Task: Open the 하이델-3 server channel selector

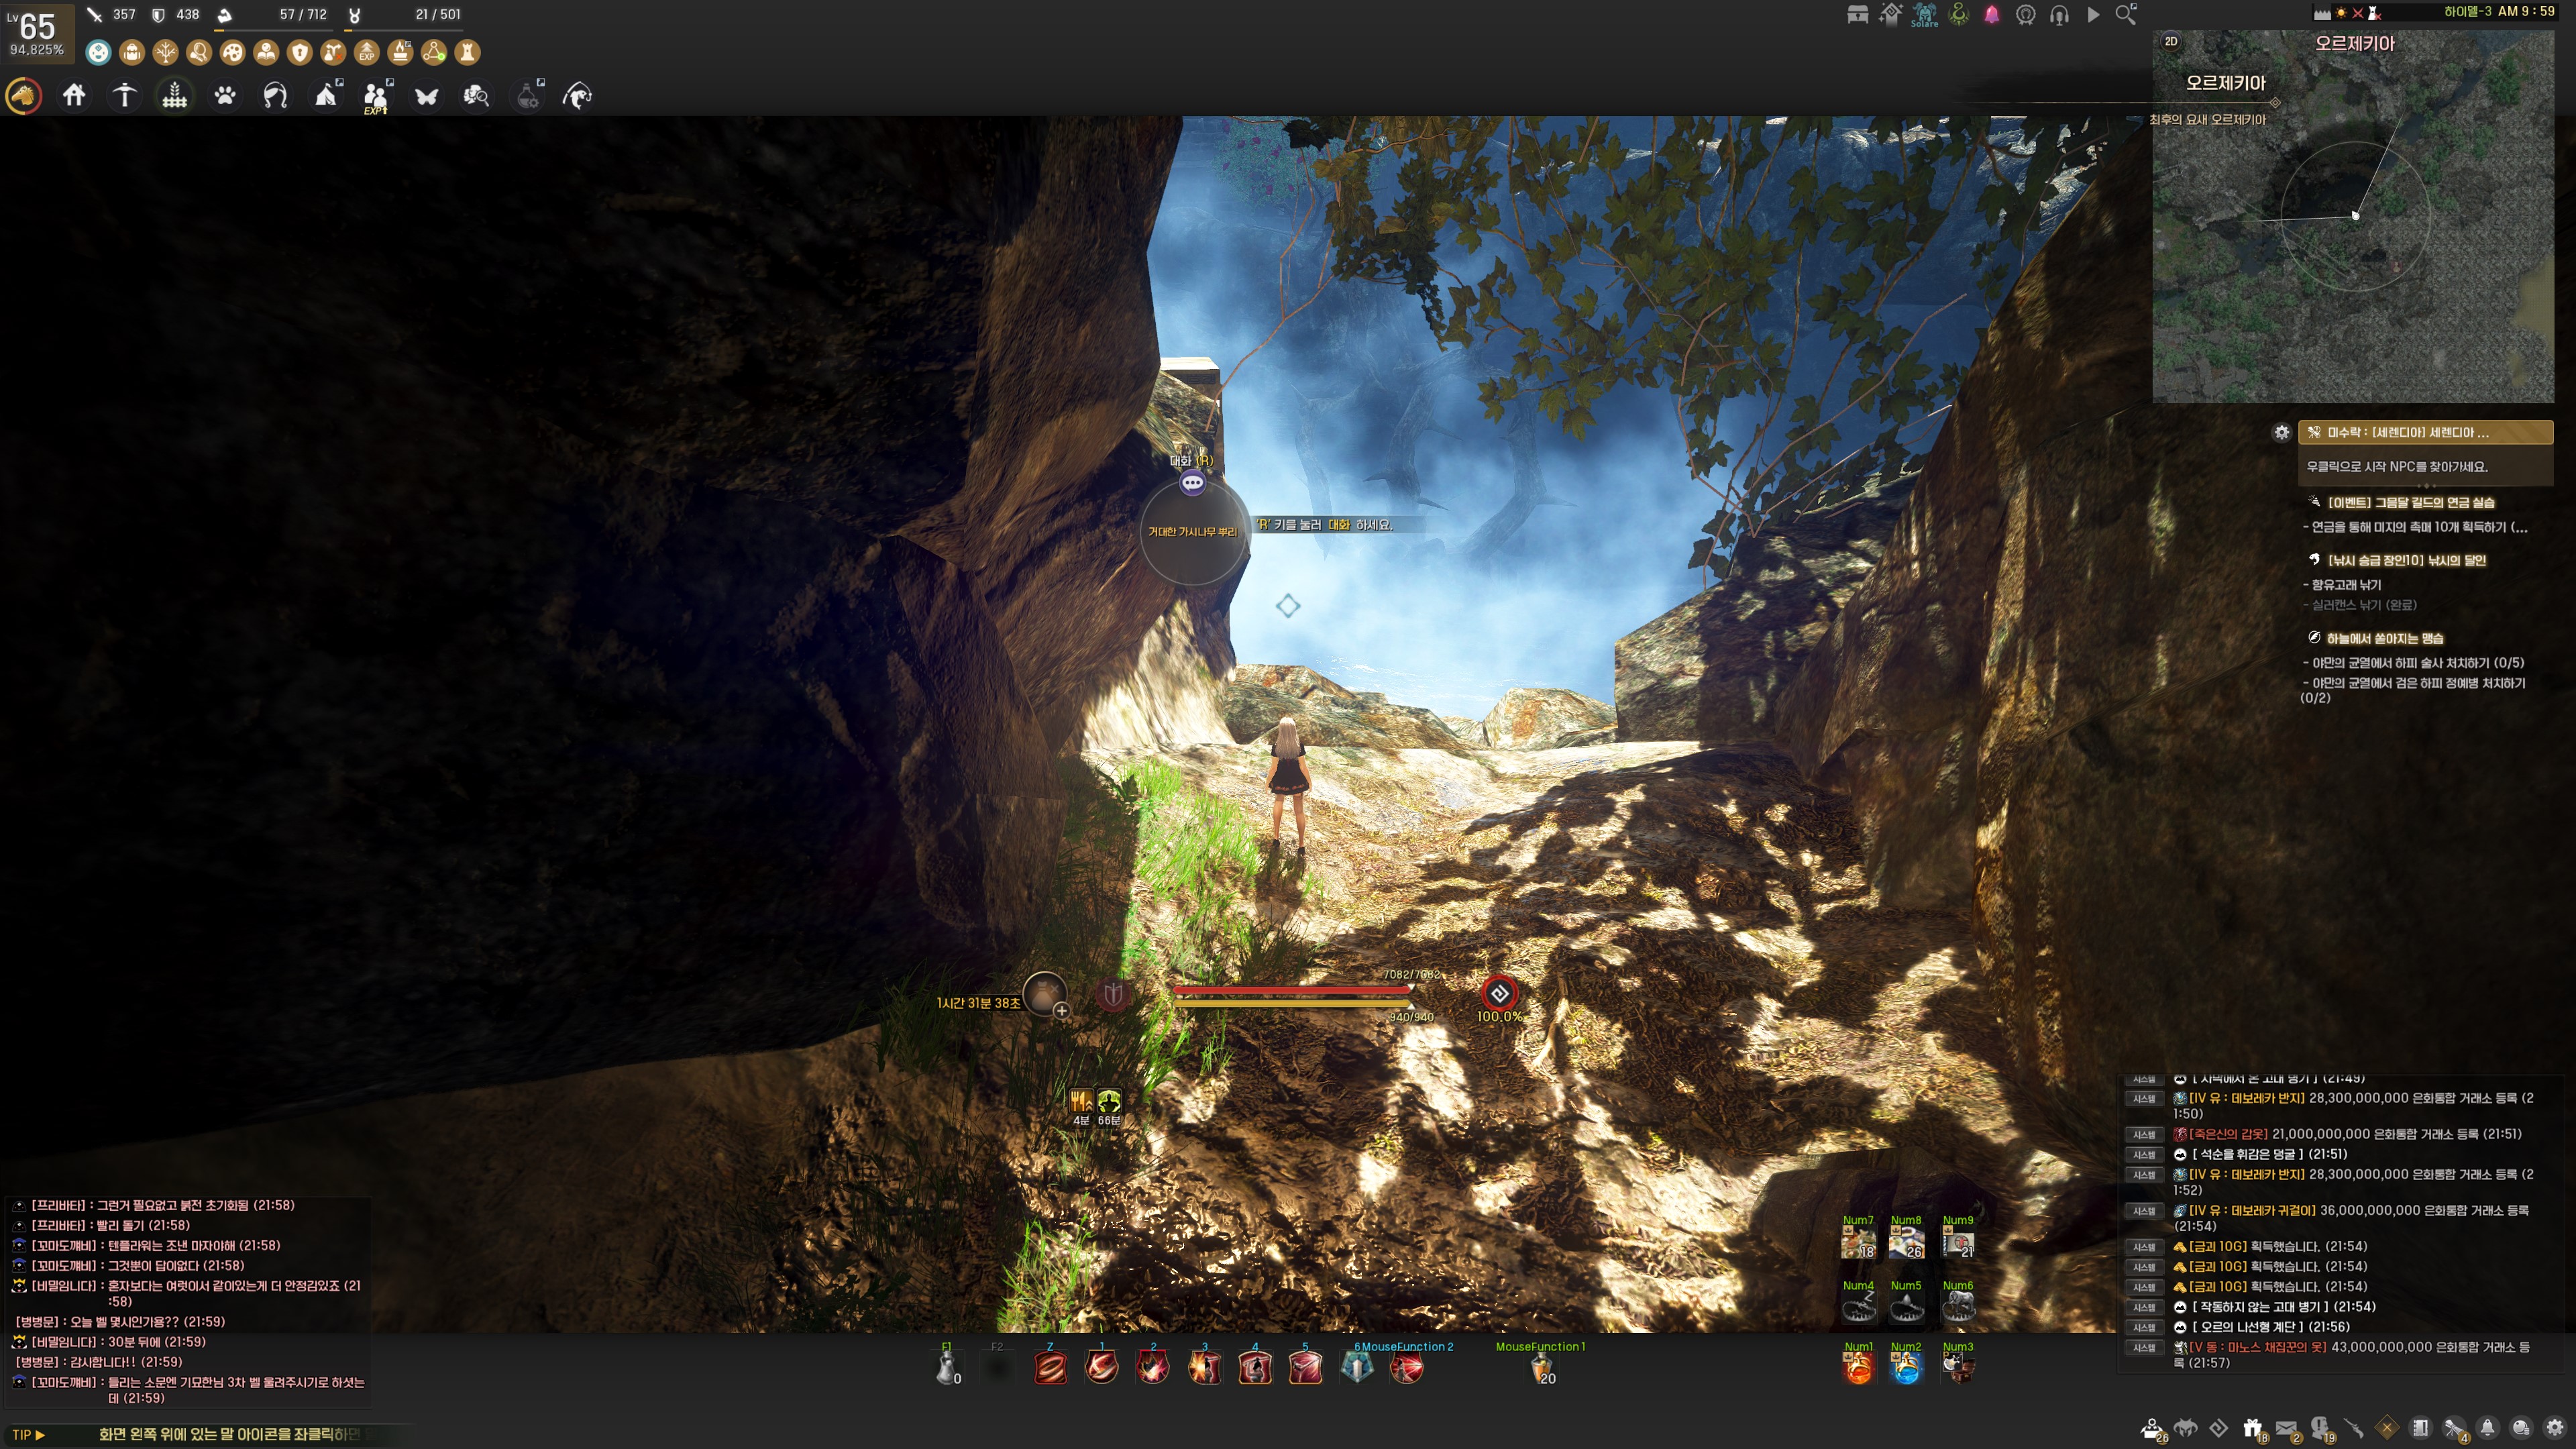Action: (2467, 12)
